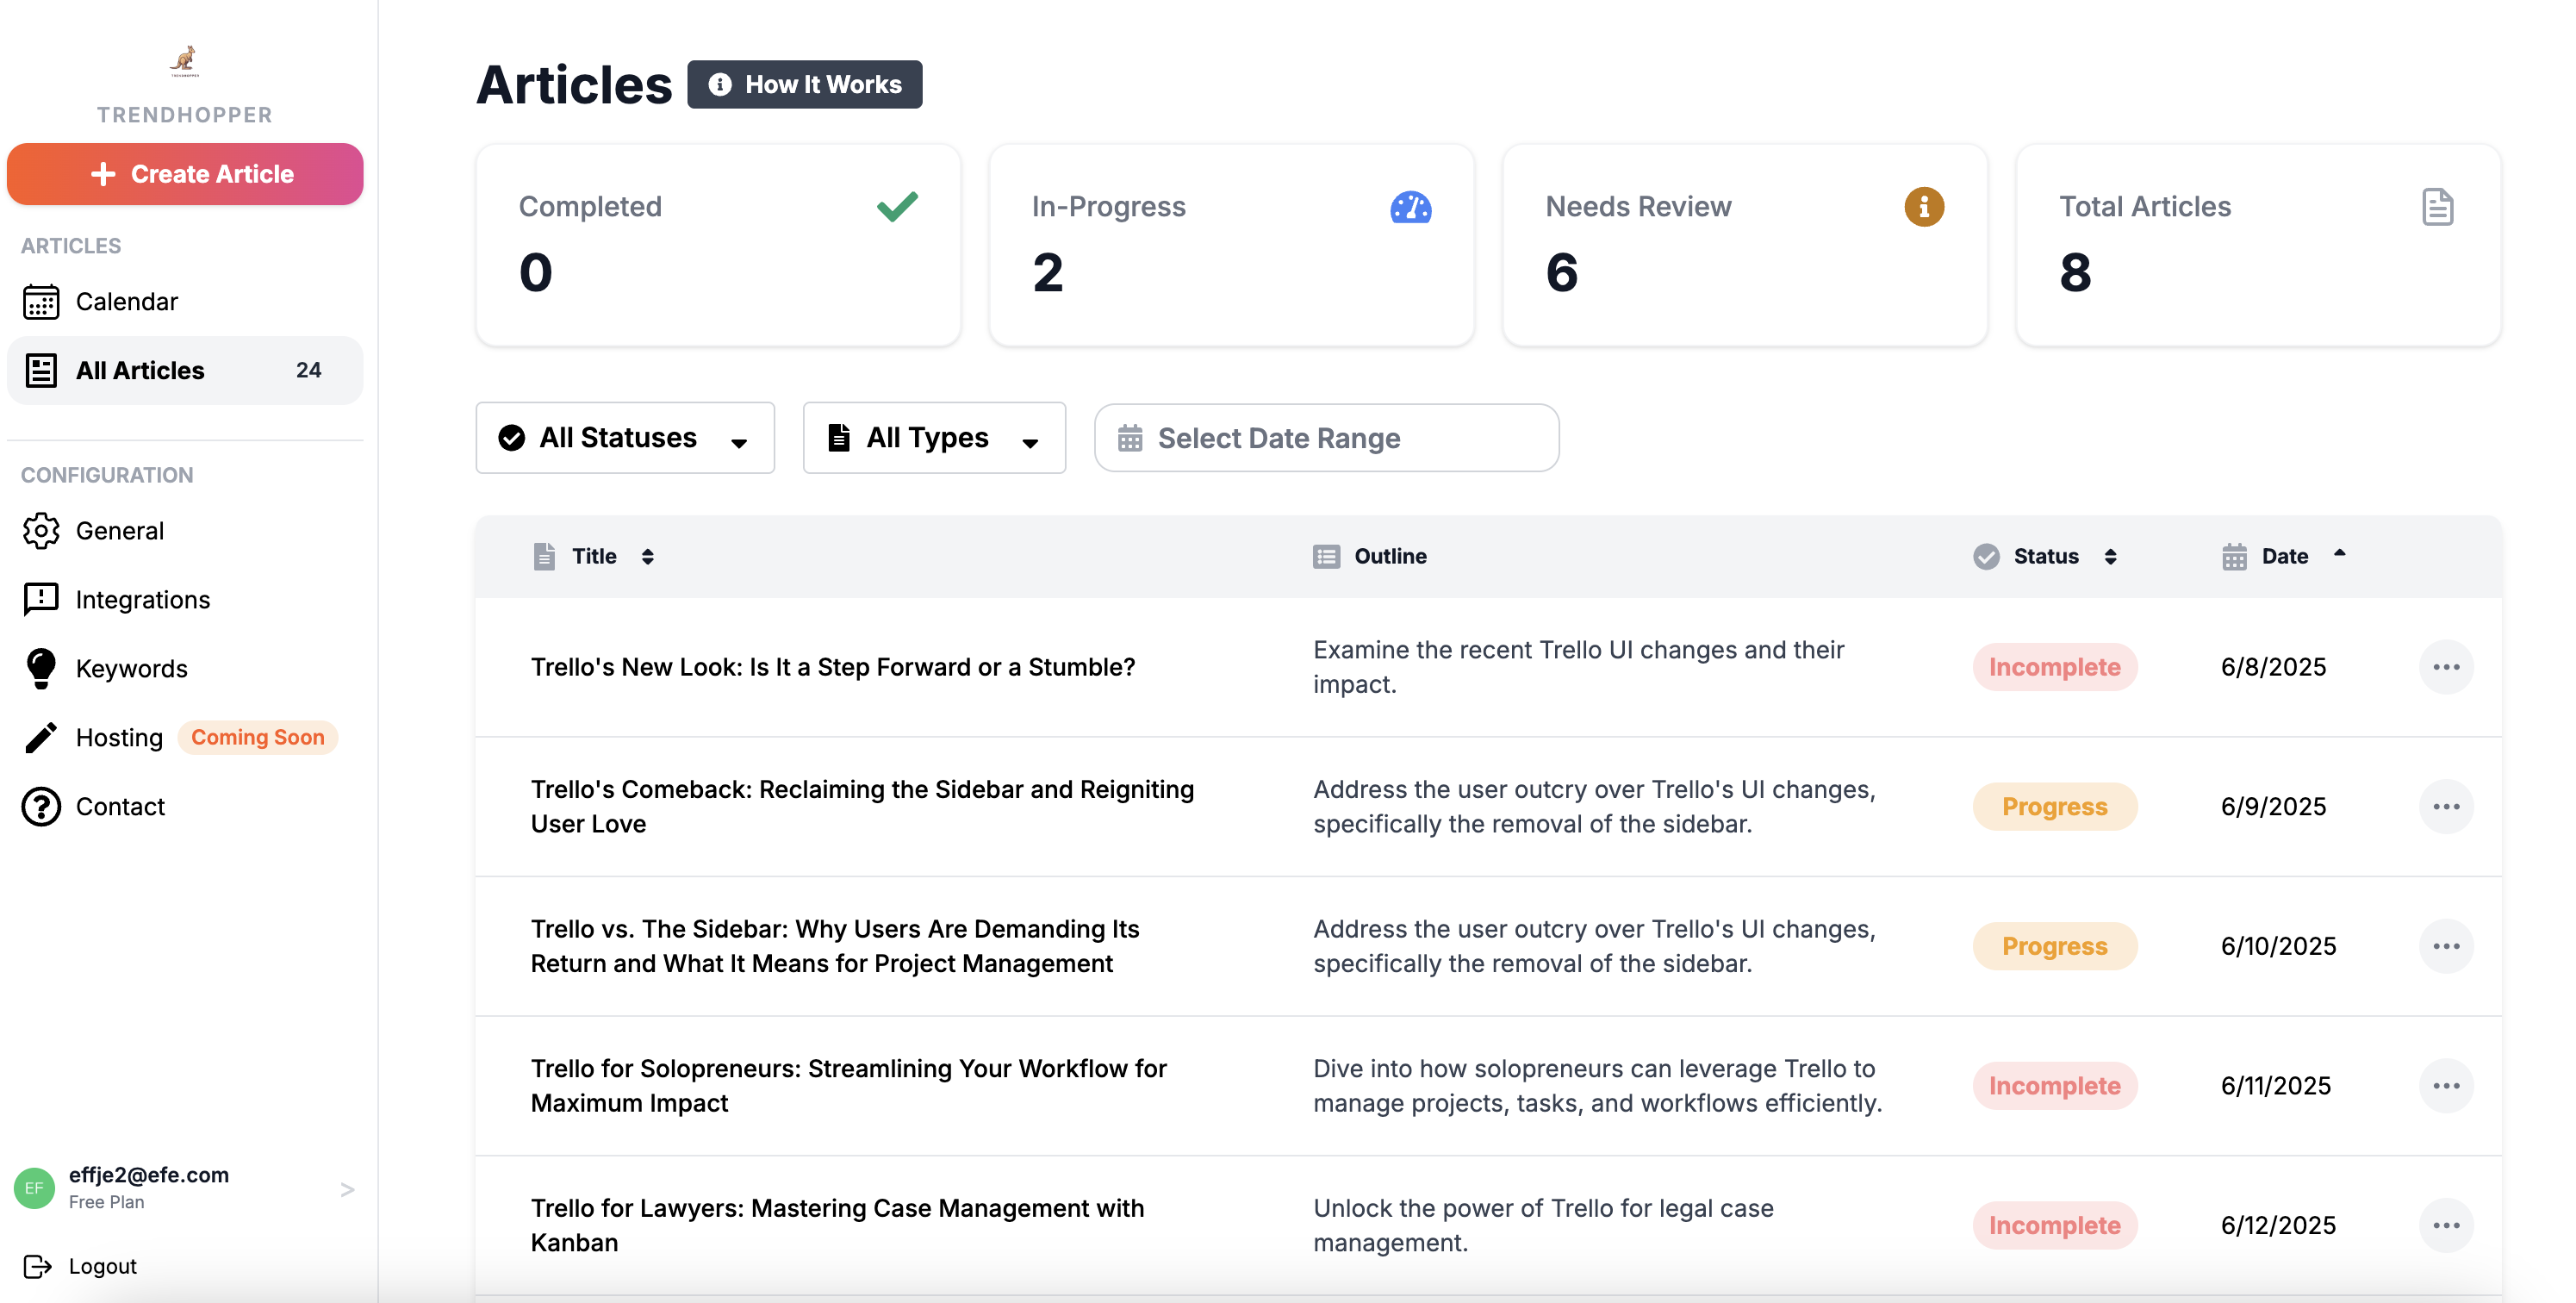2576x1303 pixels.
Task: Open options for Trello for Lawyers article
Action: [2446, 1226]
